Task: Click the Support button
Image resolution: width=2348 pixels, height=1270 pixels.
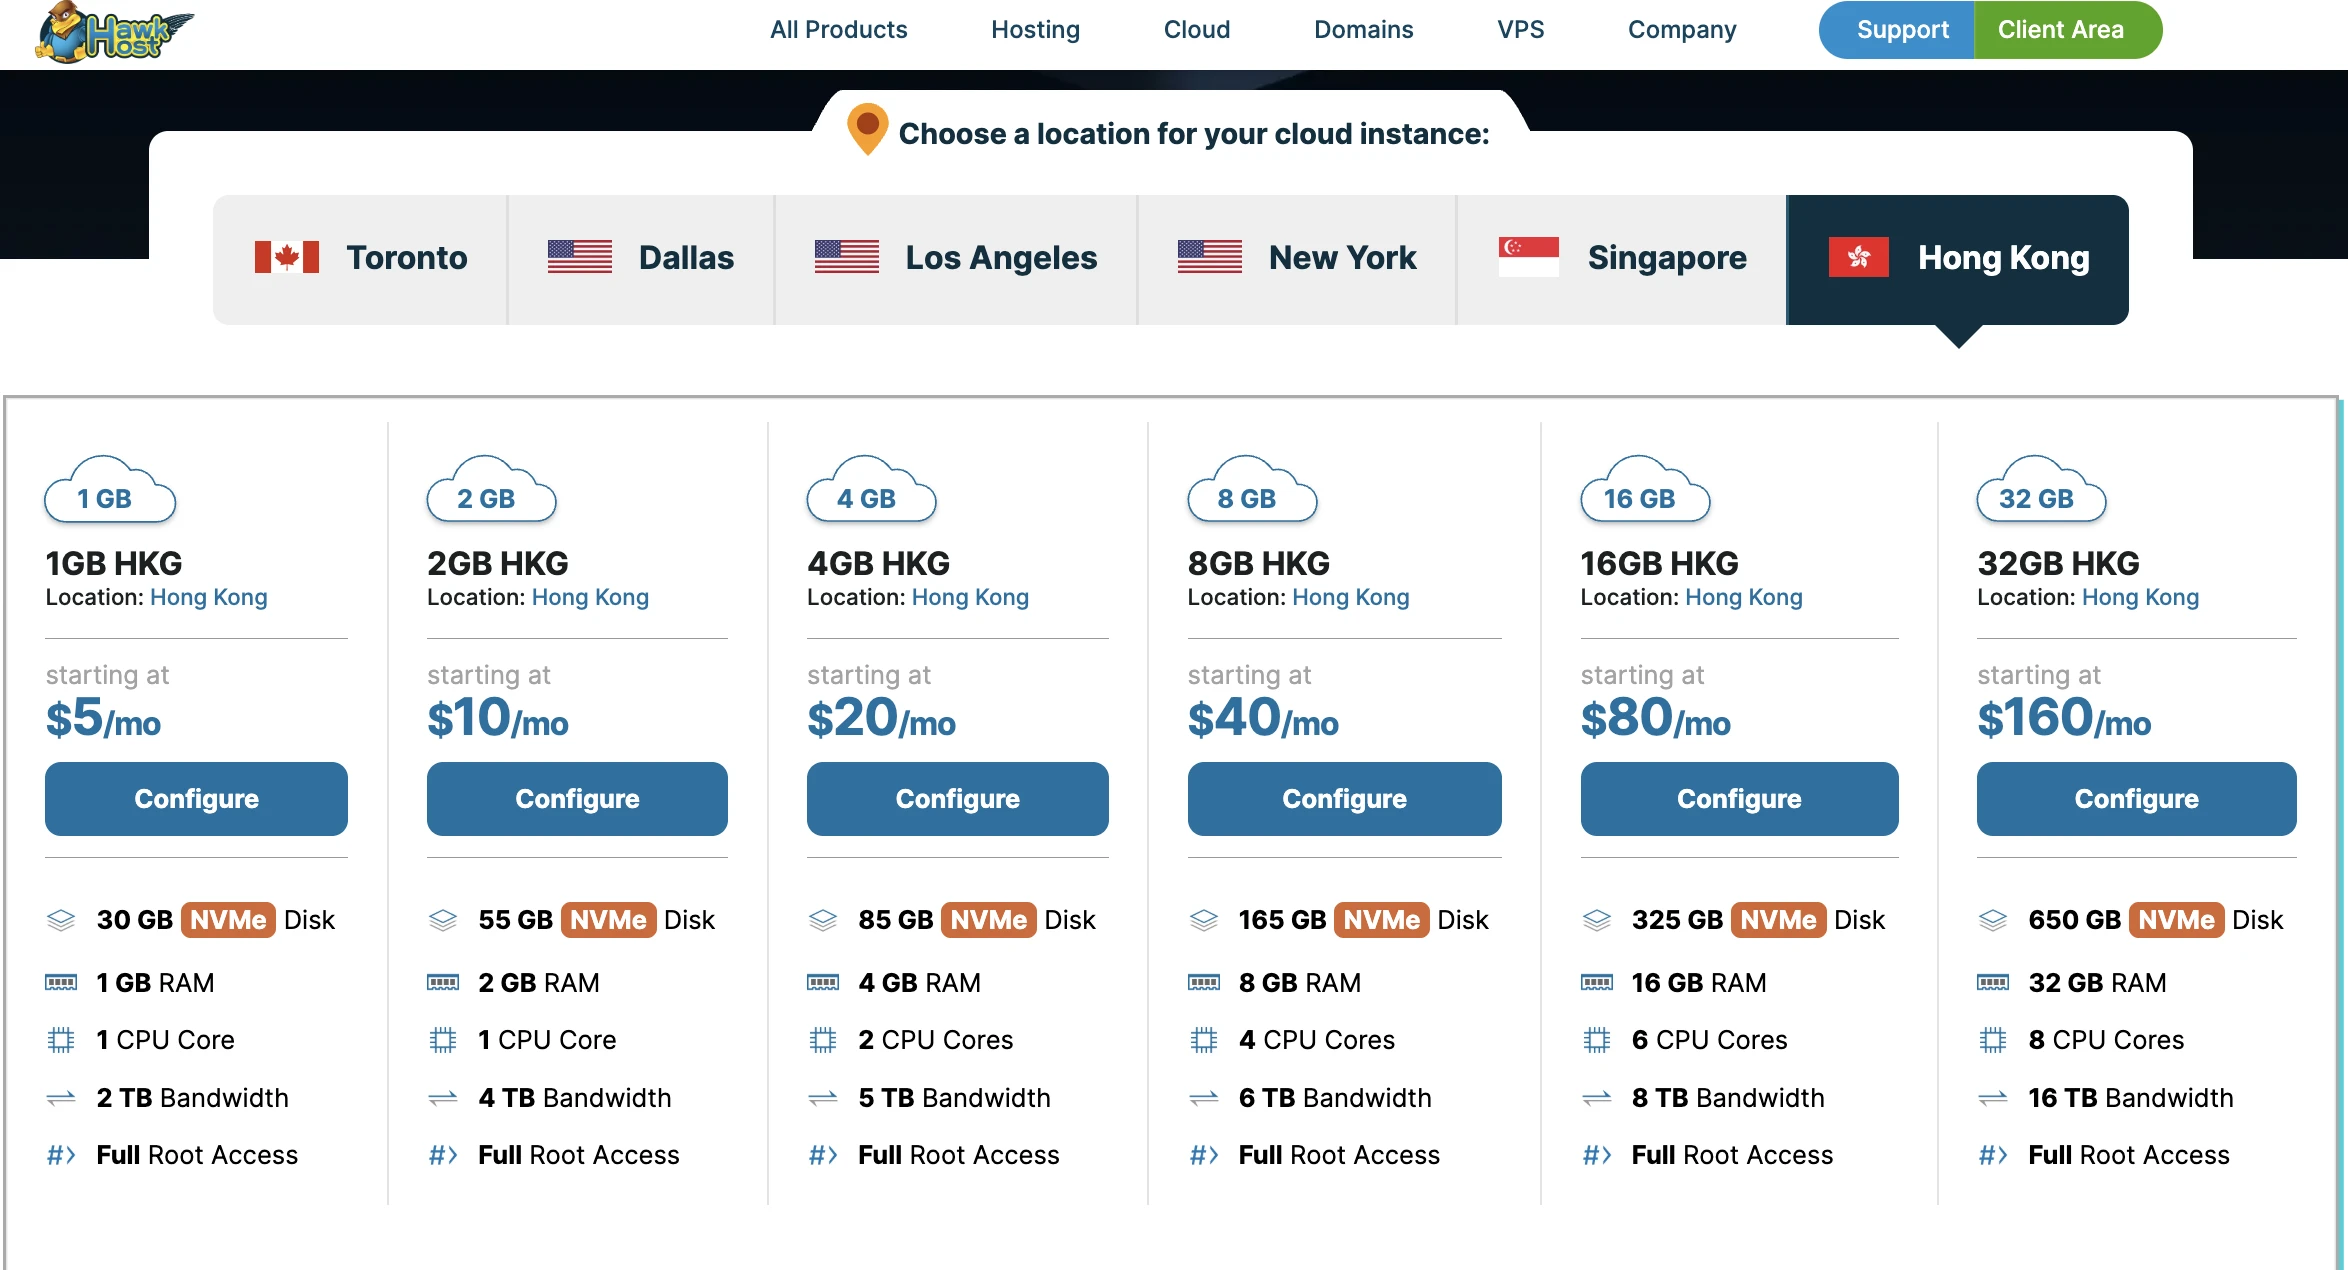Action: (1898, 30)
